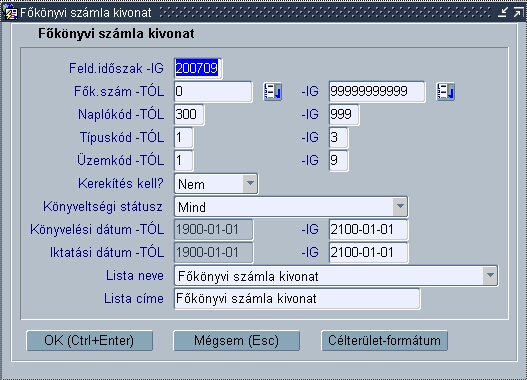Open the Kerekítés kell? dropdown
The width and height of the screenshot is (527, 380).
point(250,184)
